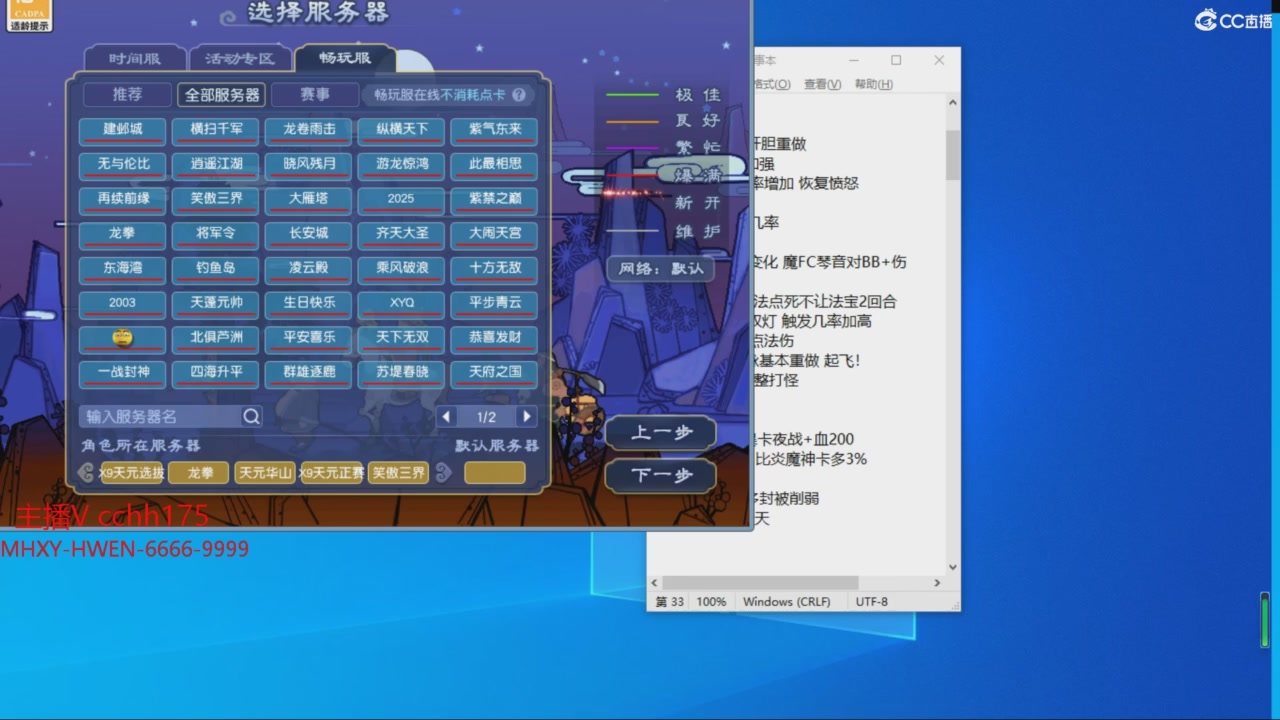Click scroll-up arrow in Notepad vertical scrollbar
The height and width of the screenshot is (720, 1280).
(953, 102)
